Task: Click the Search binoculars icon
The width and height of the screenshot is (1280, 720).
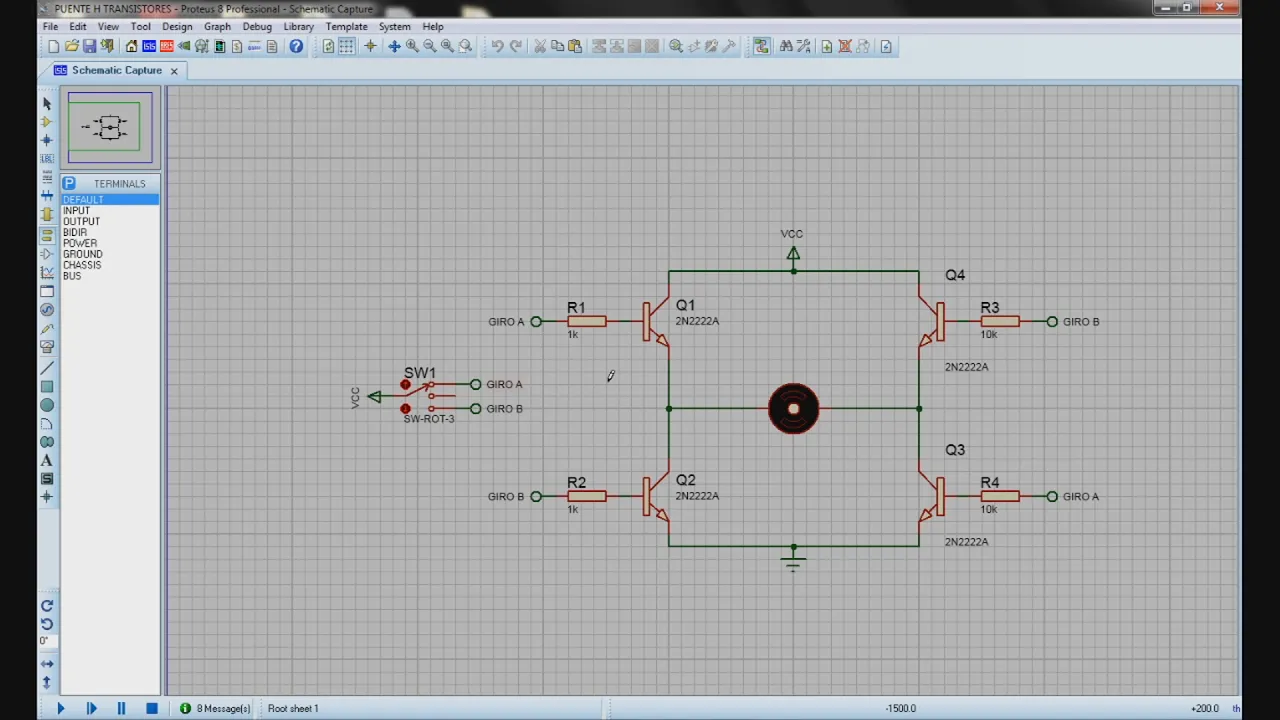Action: [786, 46]
